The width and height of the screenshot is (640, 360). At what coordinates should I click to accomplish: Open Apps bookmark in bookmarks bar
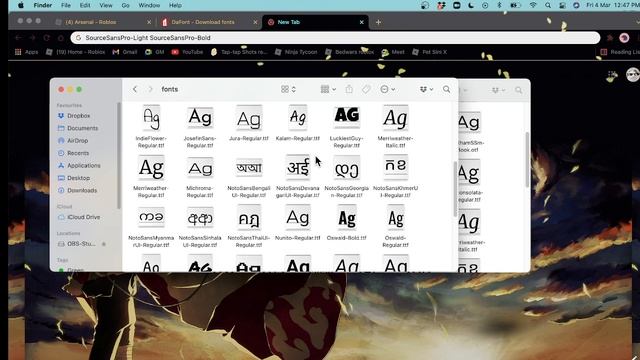tap(27, 52)
